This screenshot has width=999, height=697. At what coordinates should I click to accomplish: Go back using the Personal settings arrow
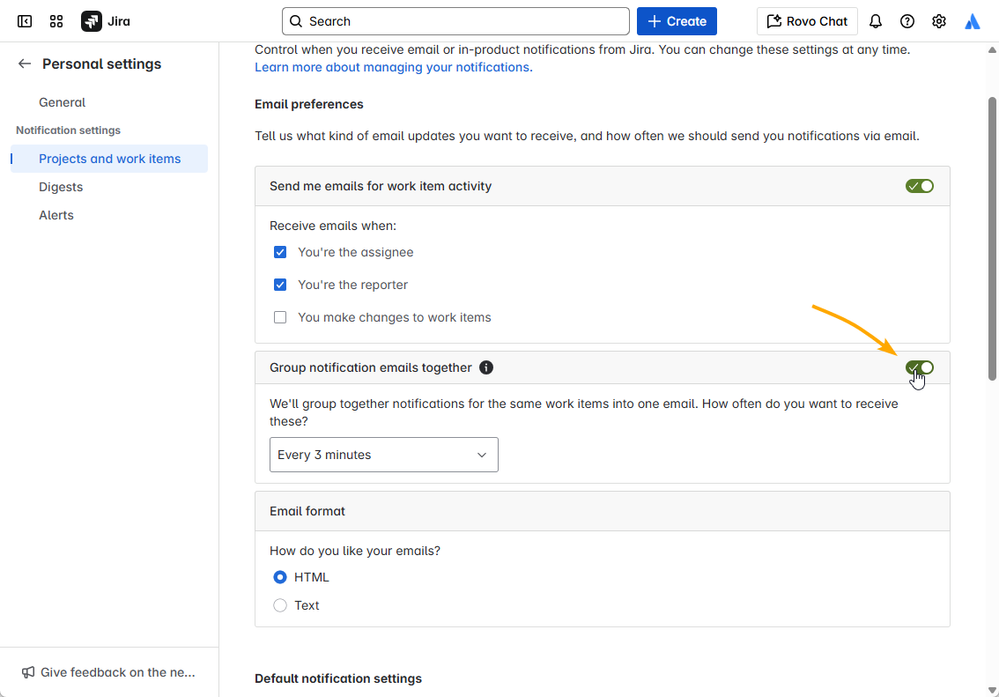coord(25,64)
